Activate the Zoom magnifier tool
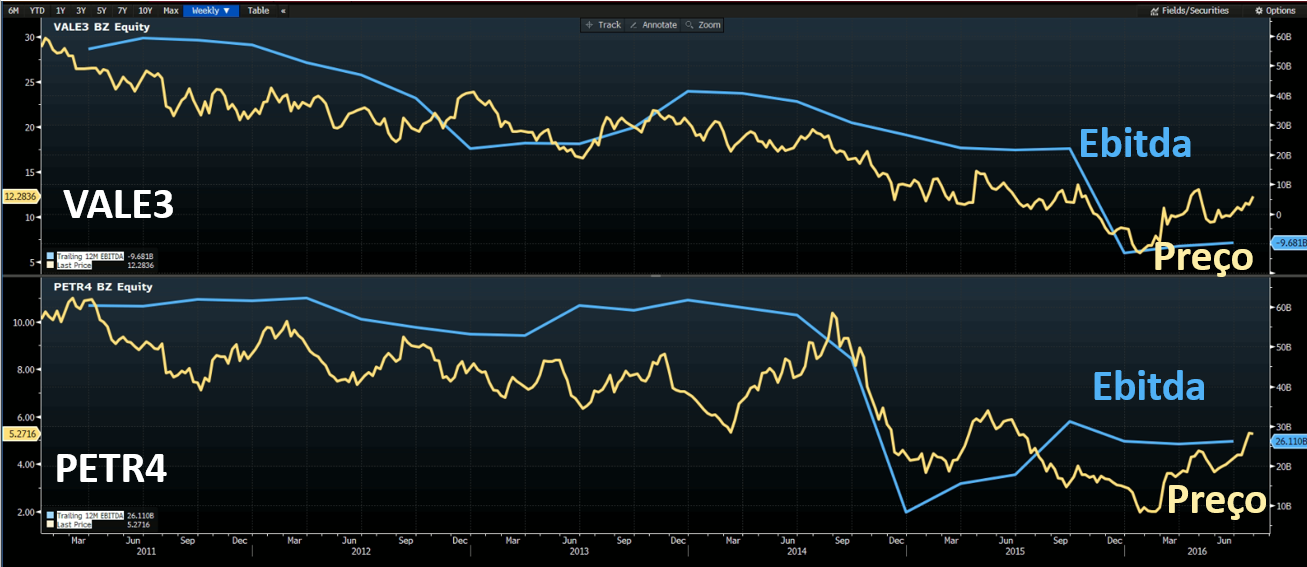This screenshot has height=567, width=1307. click(x=703, y=24)
